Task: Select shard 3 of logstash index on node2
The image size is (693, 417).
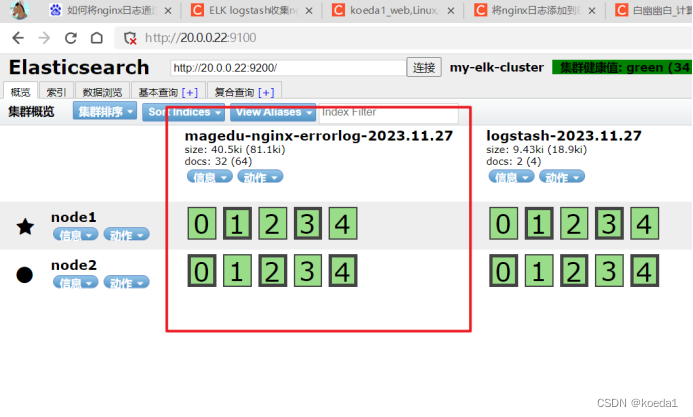Action: click(609, 270)
